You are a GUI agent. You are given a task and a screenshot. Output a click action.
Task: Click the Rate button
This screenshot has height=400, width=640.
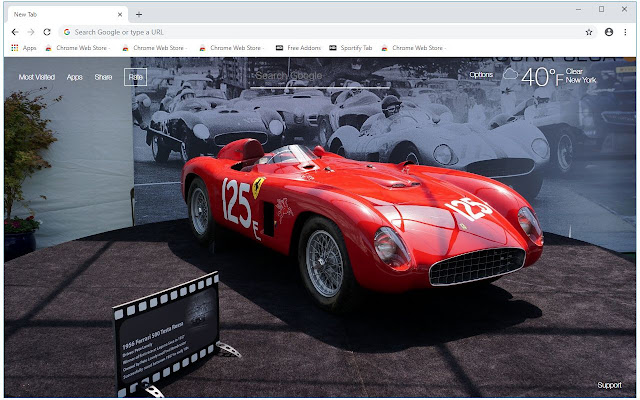tap(136, 77)
